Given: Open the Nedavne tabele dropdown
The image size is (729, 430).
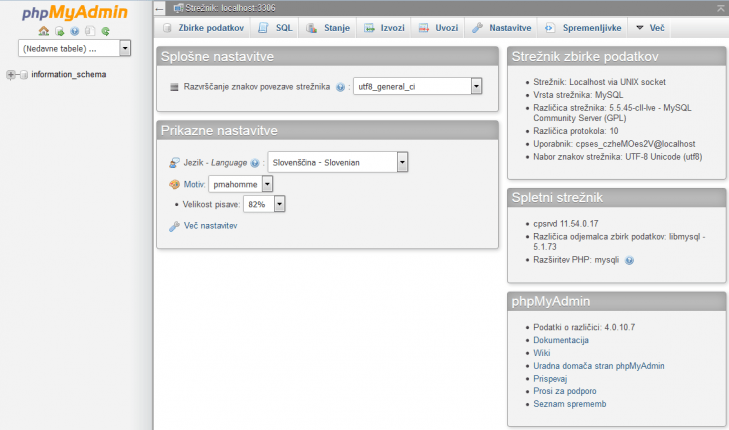Looking at the screenshot, I should pyautogui.click(x=74, y=48).
